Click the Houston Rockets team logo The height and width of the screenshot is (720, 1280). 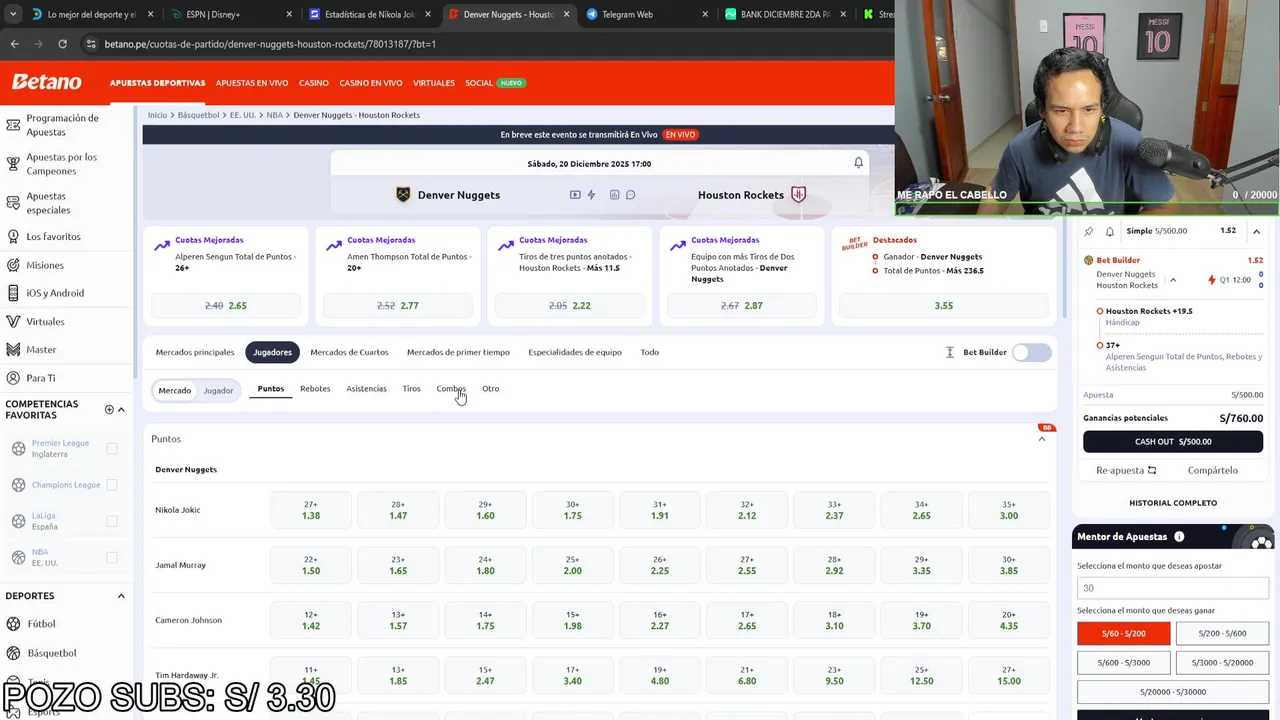(x=798, y=195)
